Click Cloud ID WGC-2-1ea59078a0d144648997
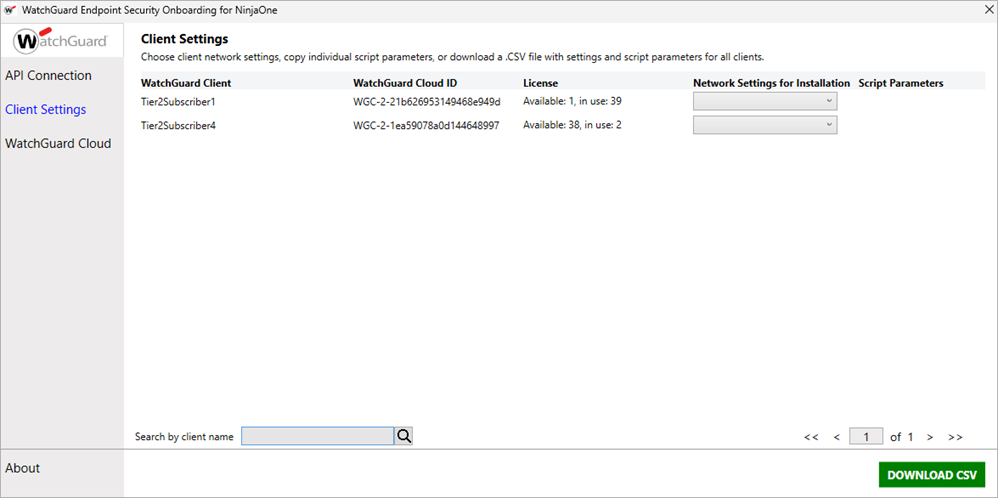This screenshot has height=498, width=998. [x=426, y=125]
